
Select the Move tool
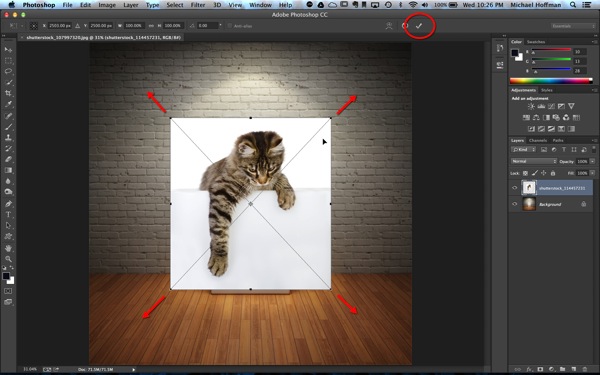click(x=8, y=50)
